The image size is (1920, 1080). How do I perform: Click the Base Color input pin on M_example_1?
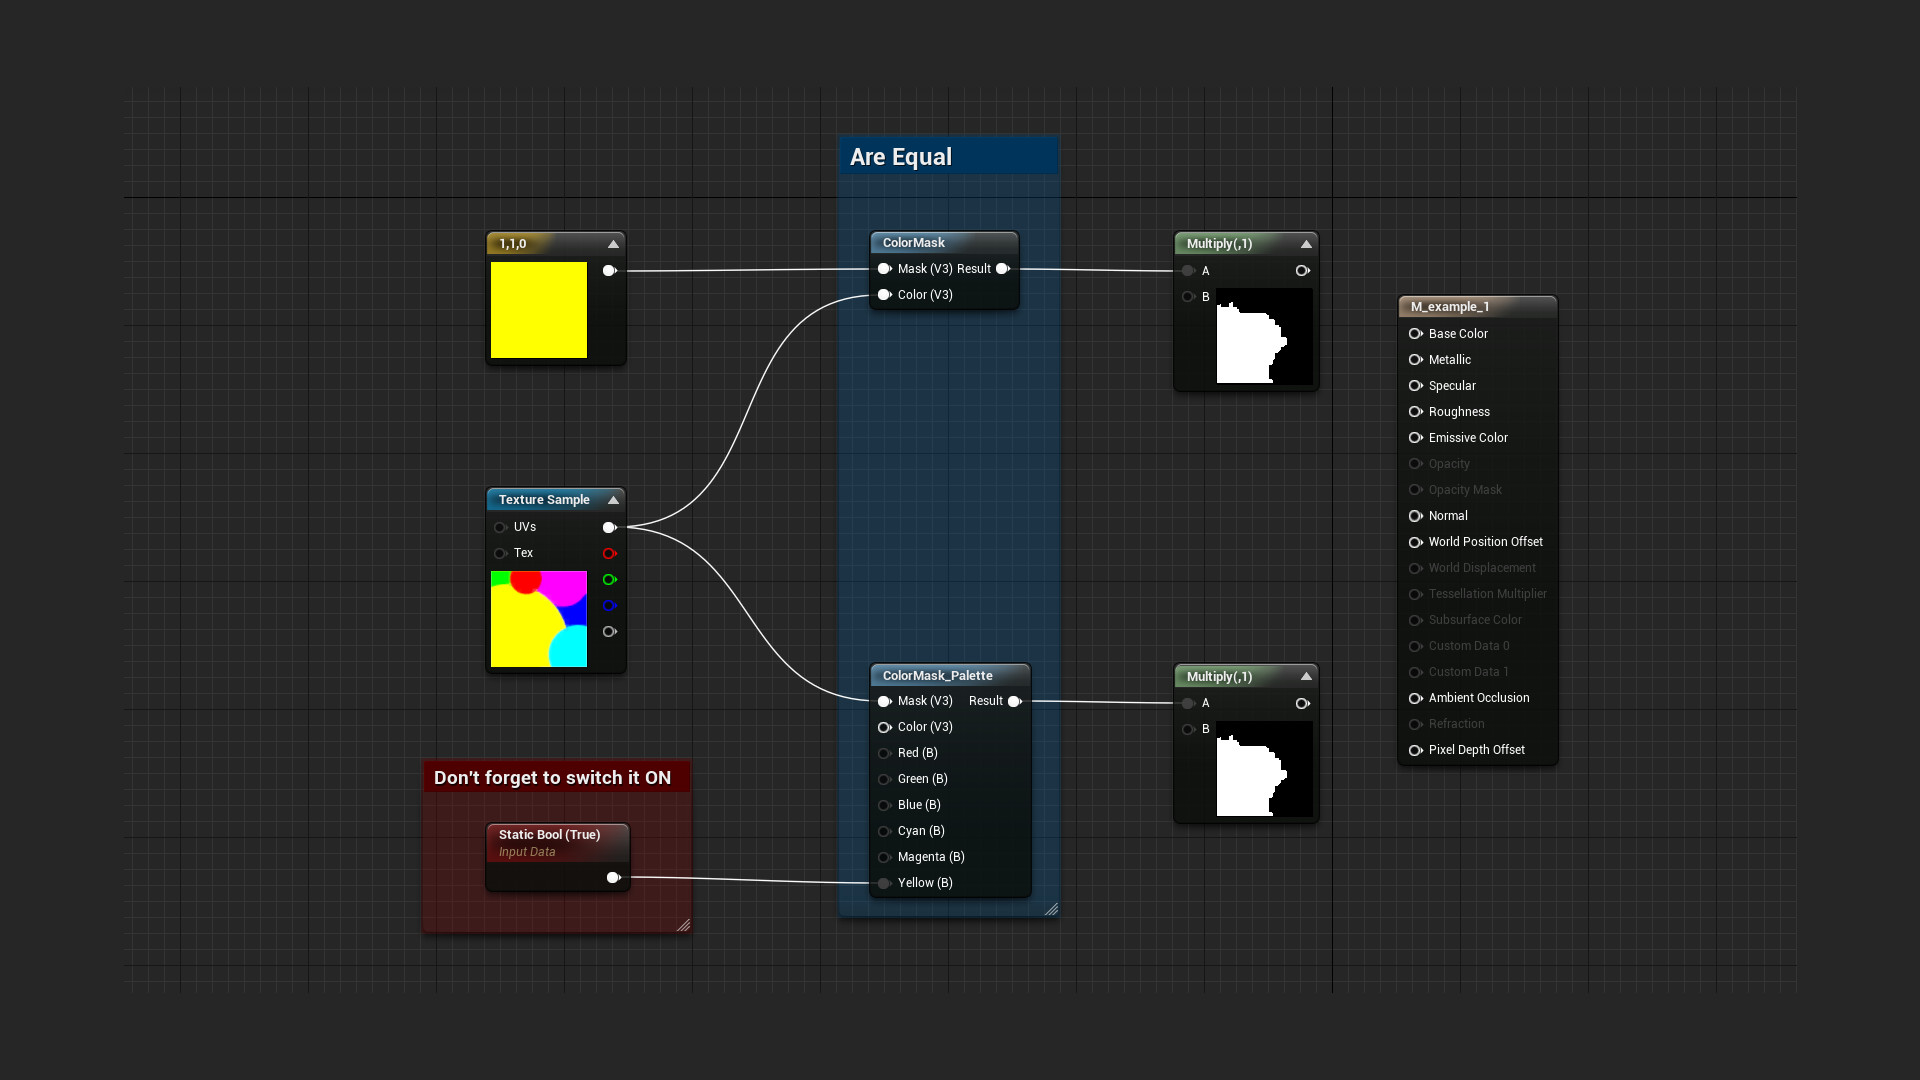(x=1416, y=333)
